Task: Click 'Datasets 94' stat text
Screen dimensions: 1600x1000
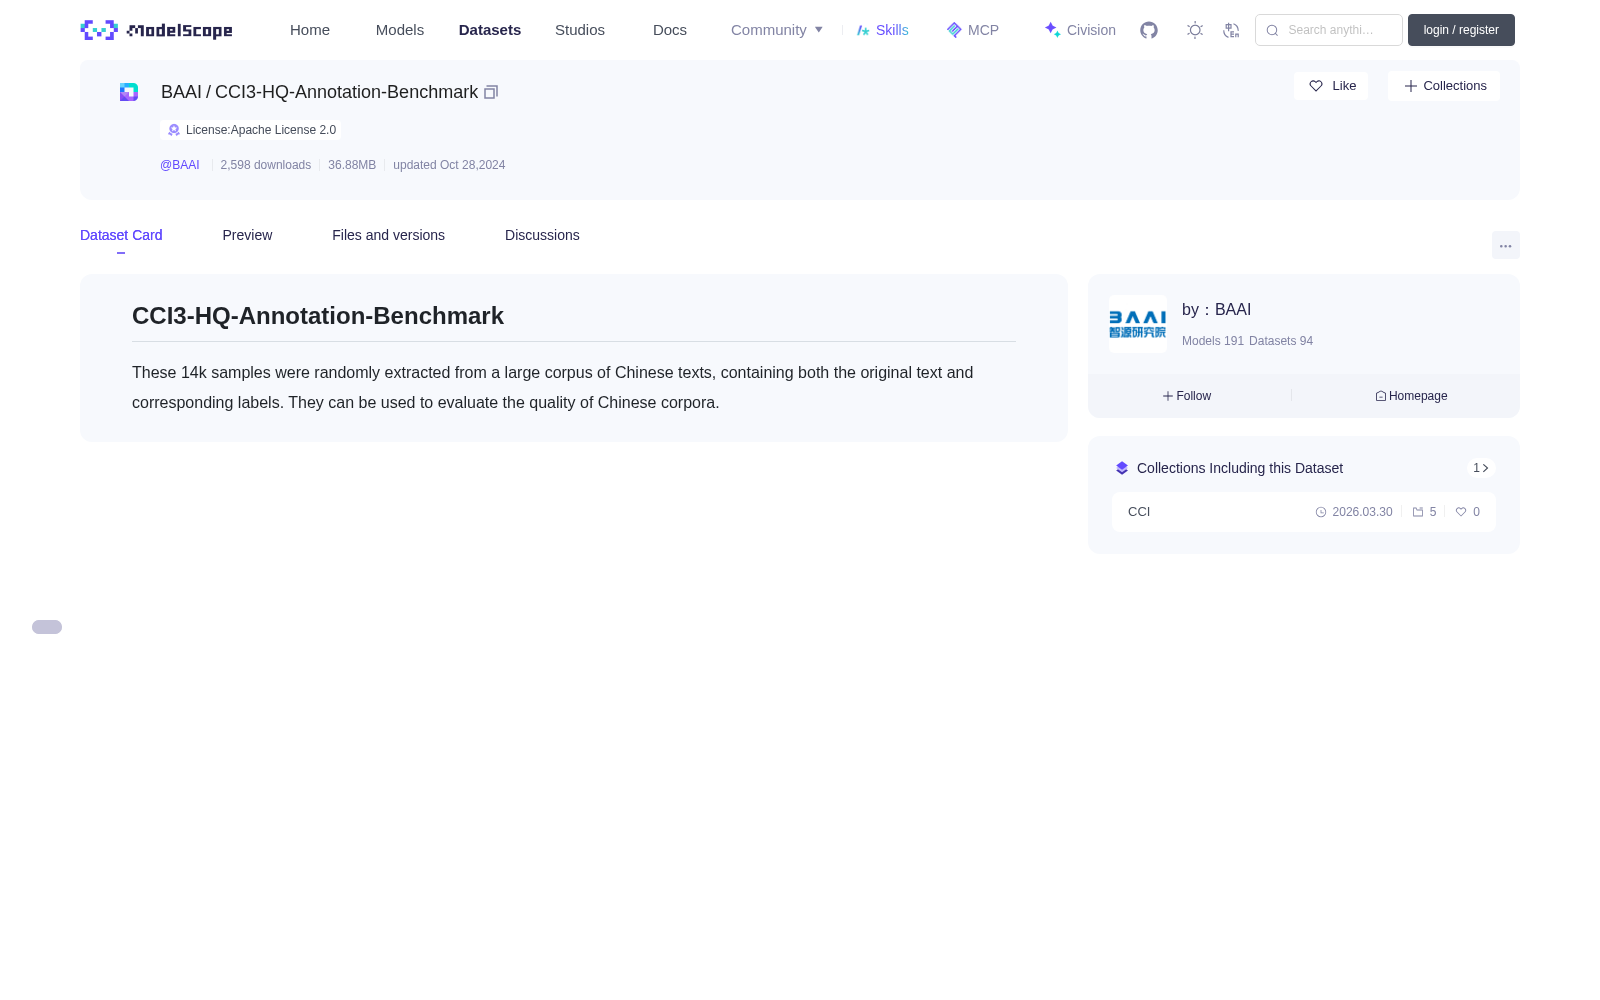Action: click(x=1281, y=341)
